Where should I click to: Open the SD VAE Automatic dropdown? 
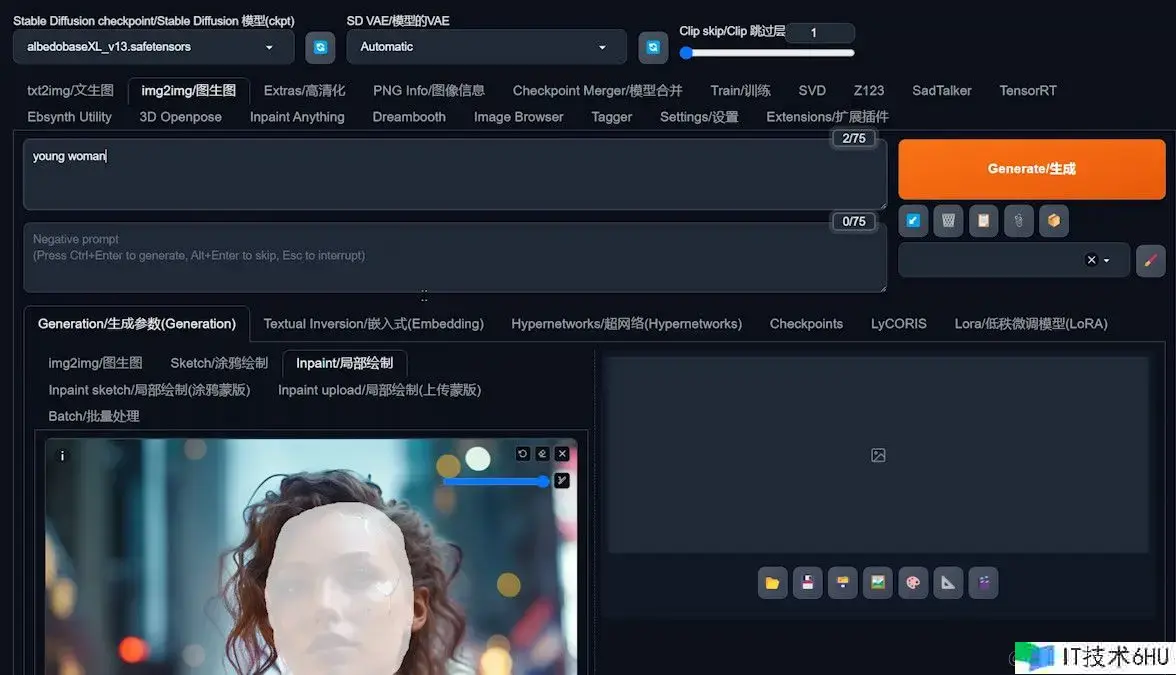(x=486, y=47)
